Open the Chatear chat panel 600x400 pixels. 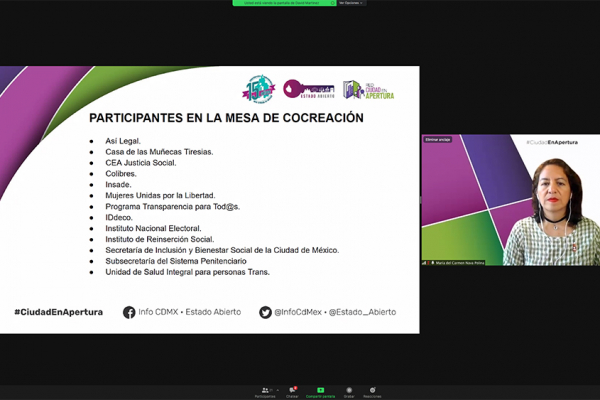[292, 392]
